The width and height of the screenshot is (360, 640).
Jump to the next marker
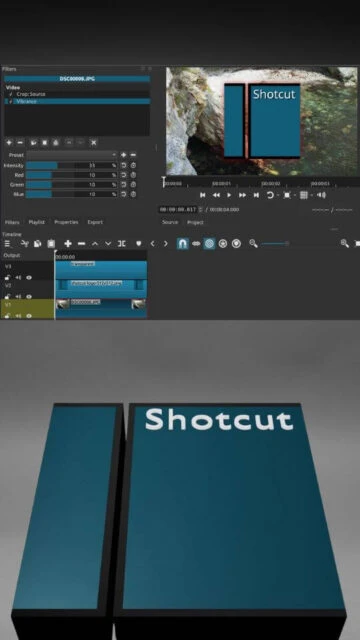[x=166, y=244]
